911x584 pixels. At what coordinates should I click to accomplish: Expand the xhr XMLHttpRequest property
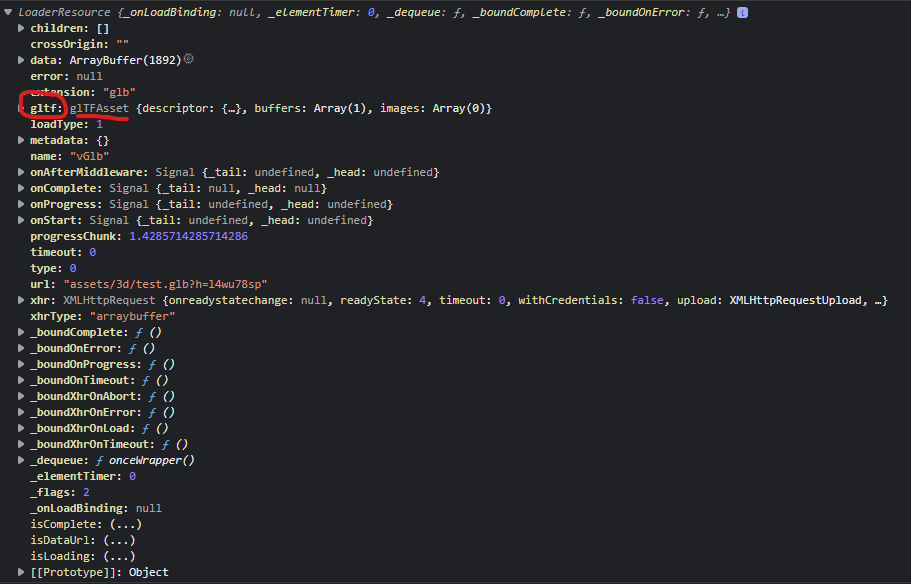[x=20, y=299]
